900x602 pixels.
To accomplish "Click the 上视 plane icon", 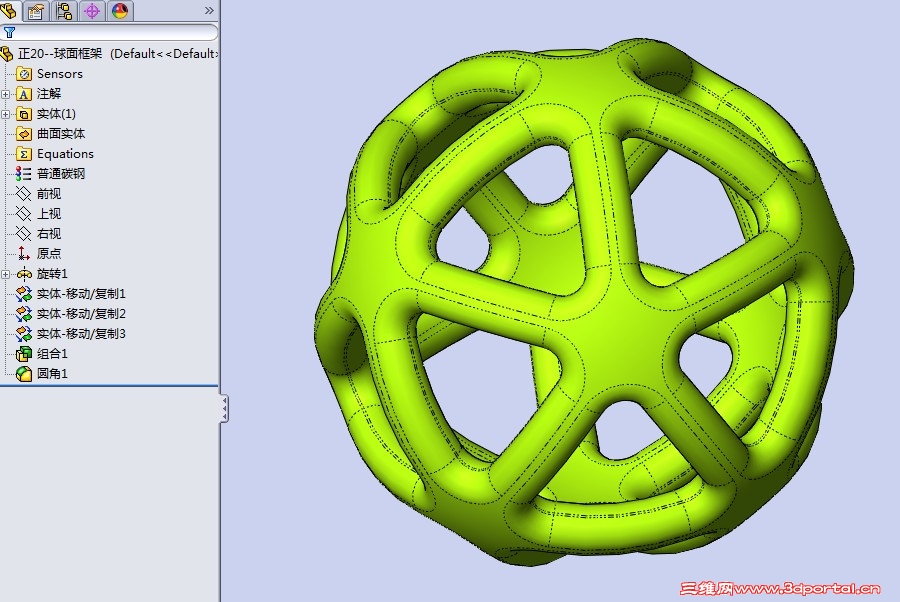I will pyautogui.click(x=24, y=213).
